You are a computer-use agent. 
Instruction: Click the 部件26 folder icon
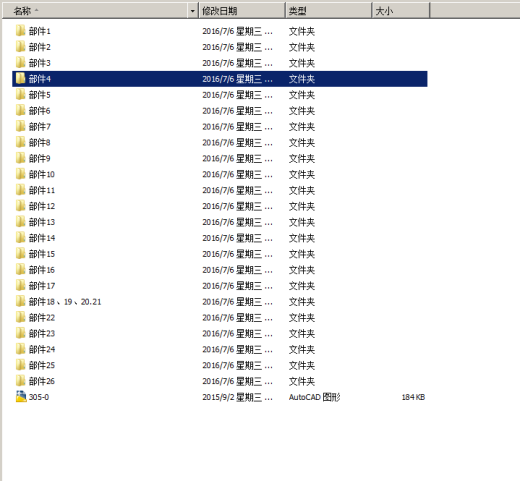(x=20, y=381)
